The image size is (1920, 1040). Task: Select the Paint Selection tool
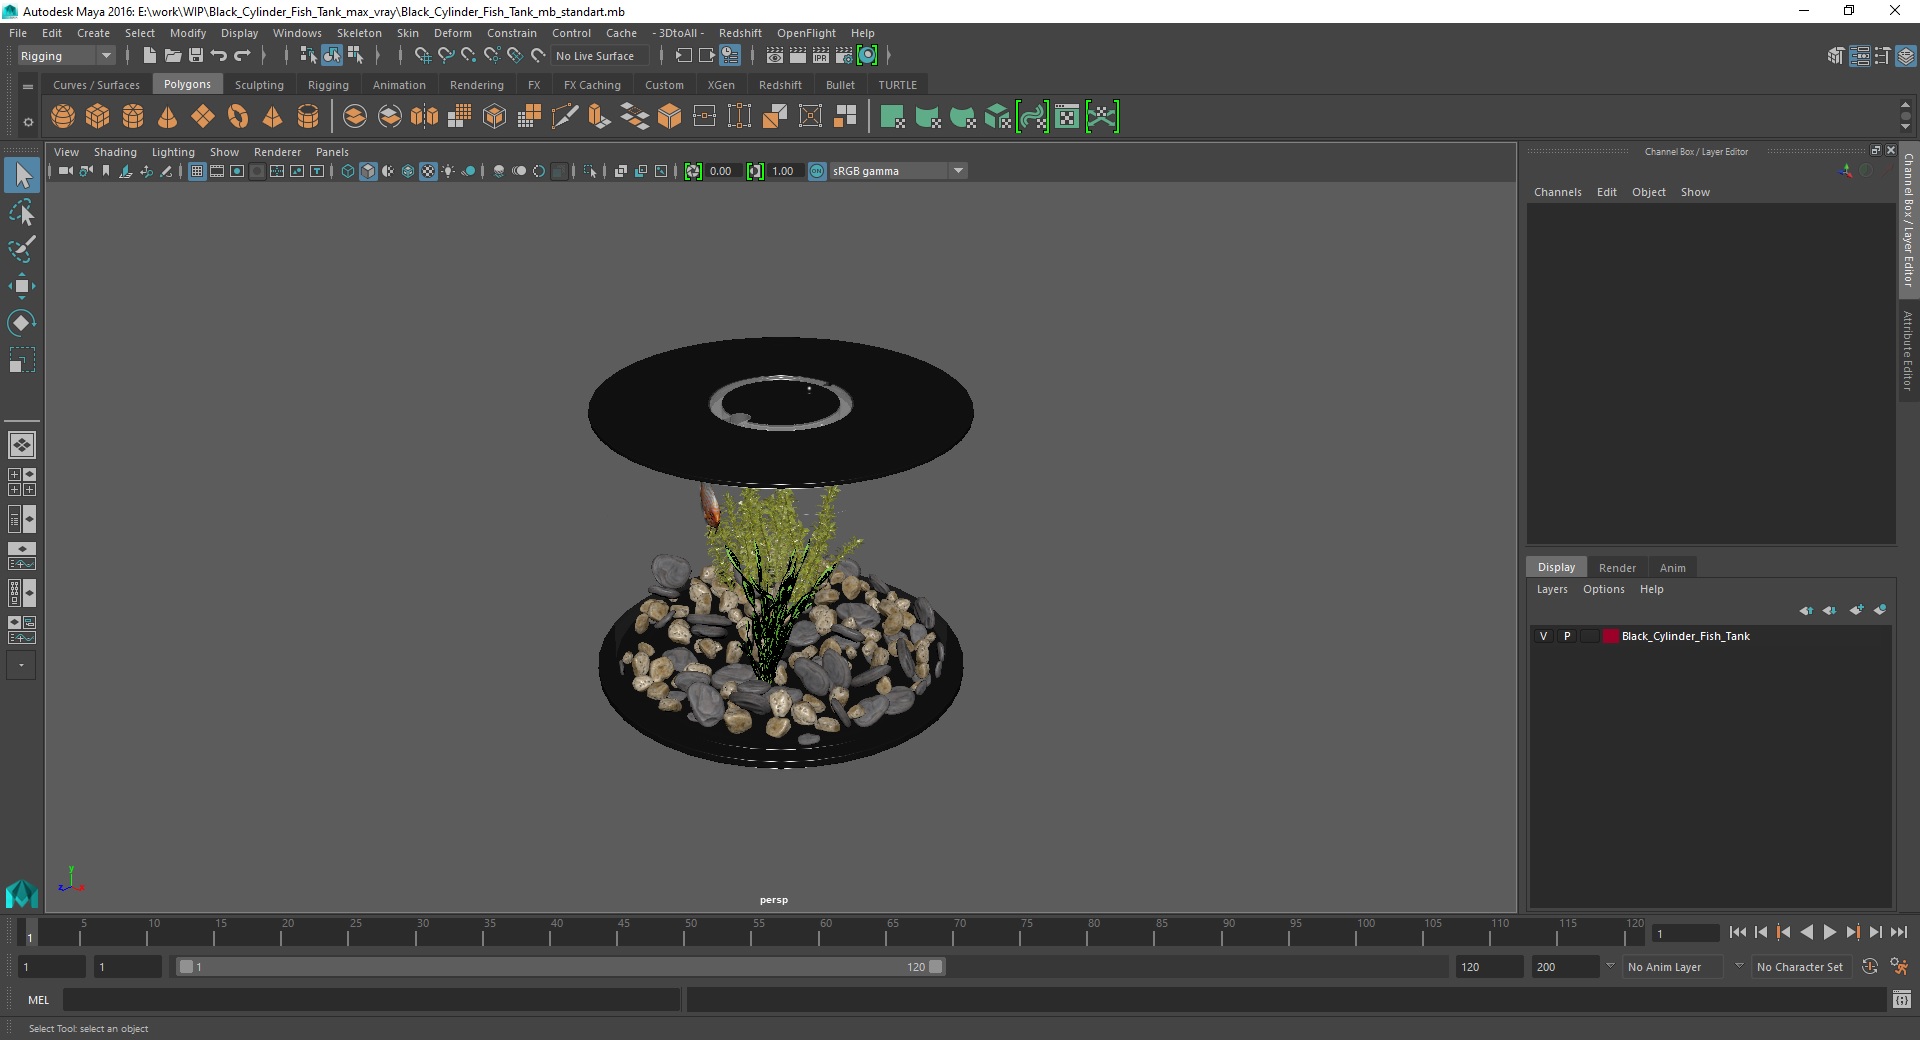22,249
